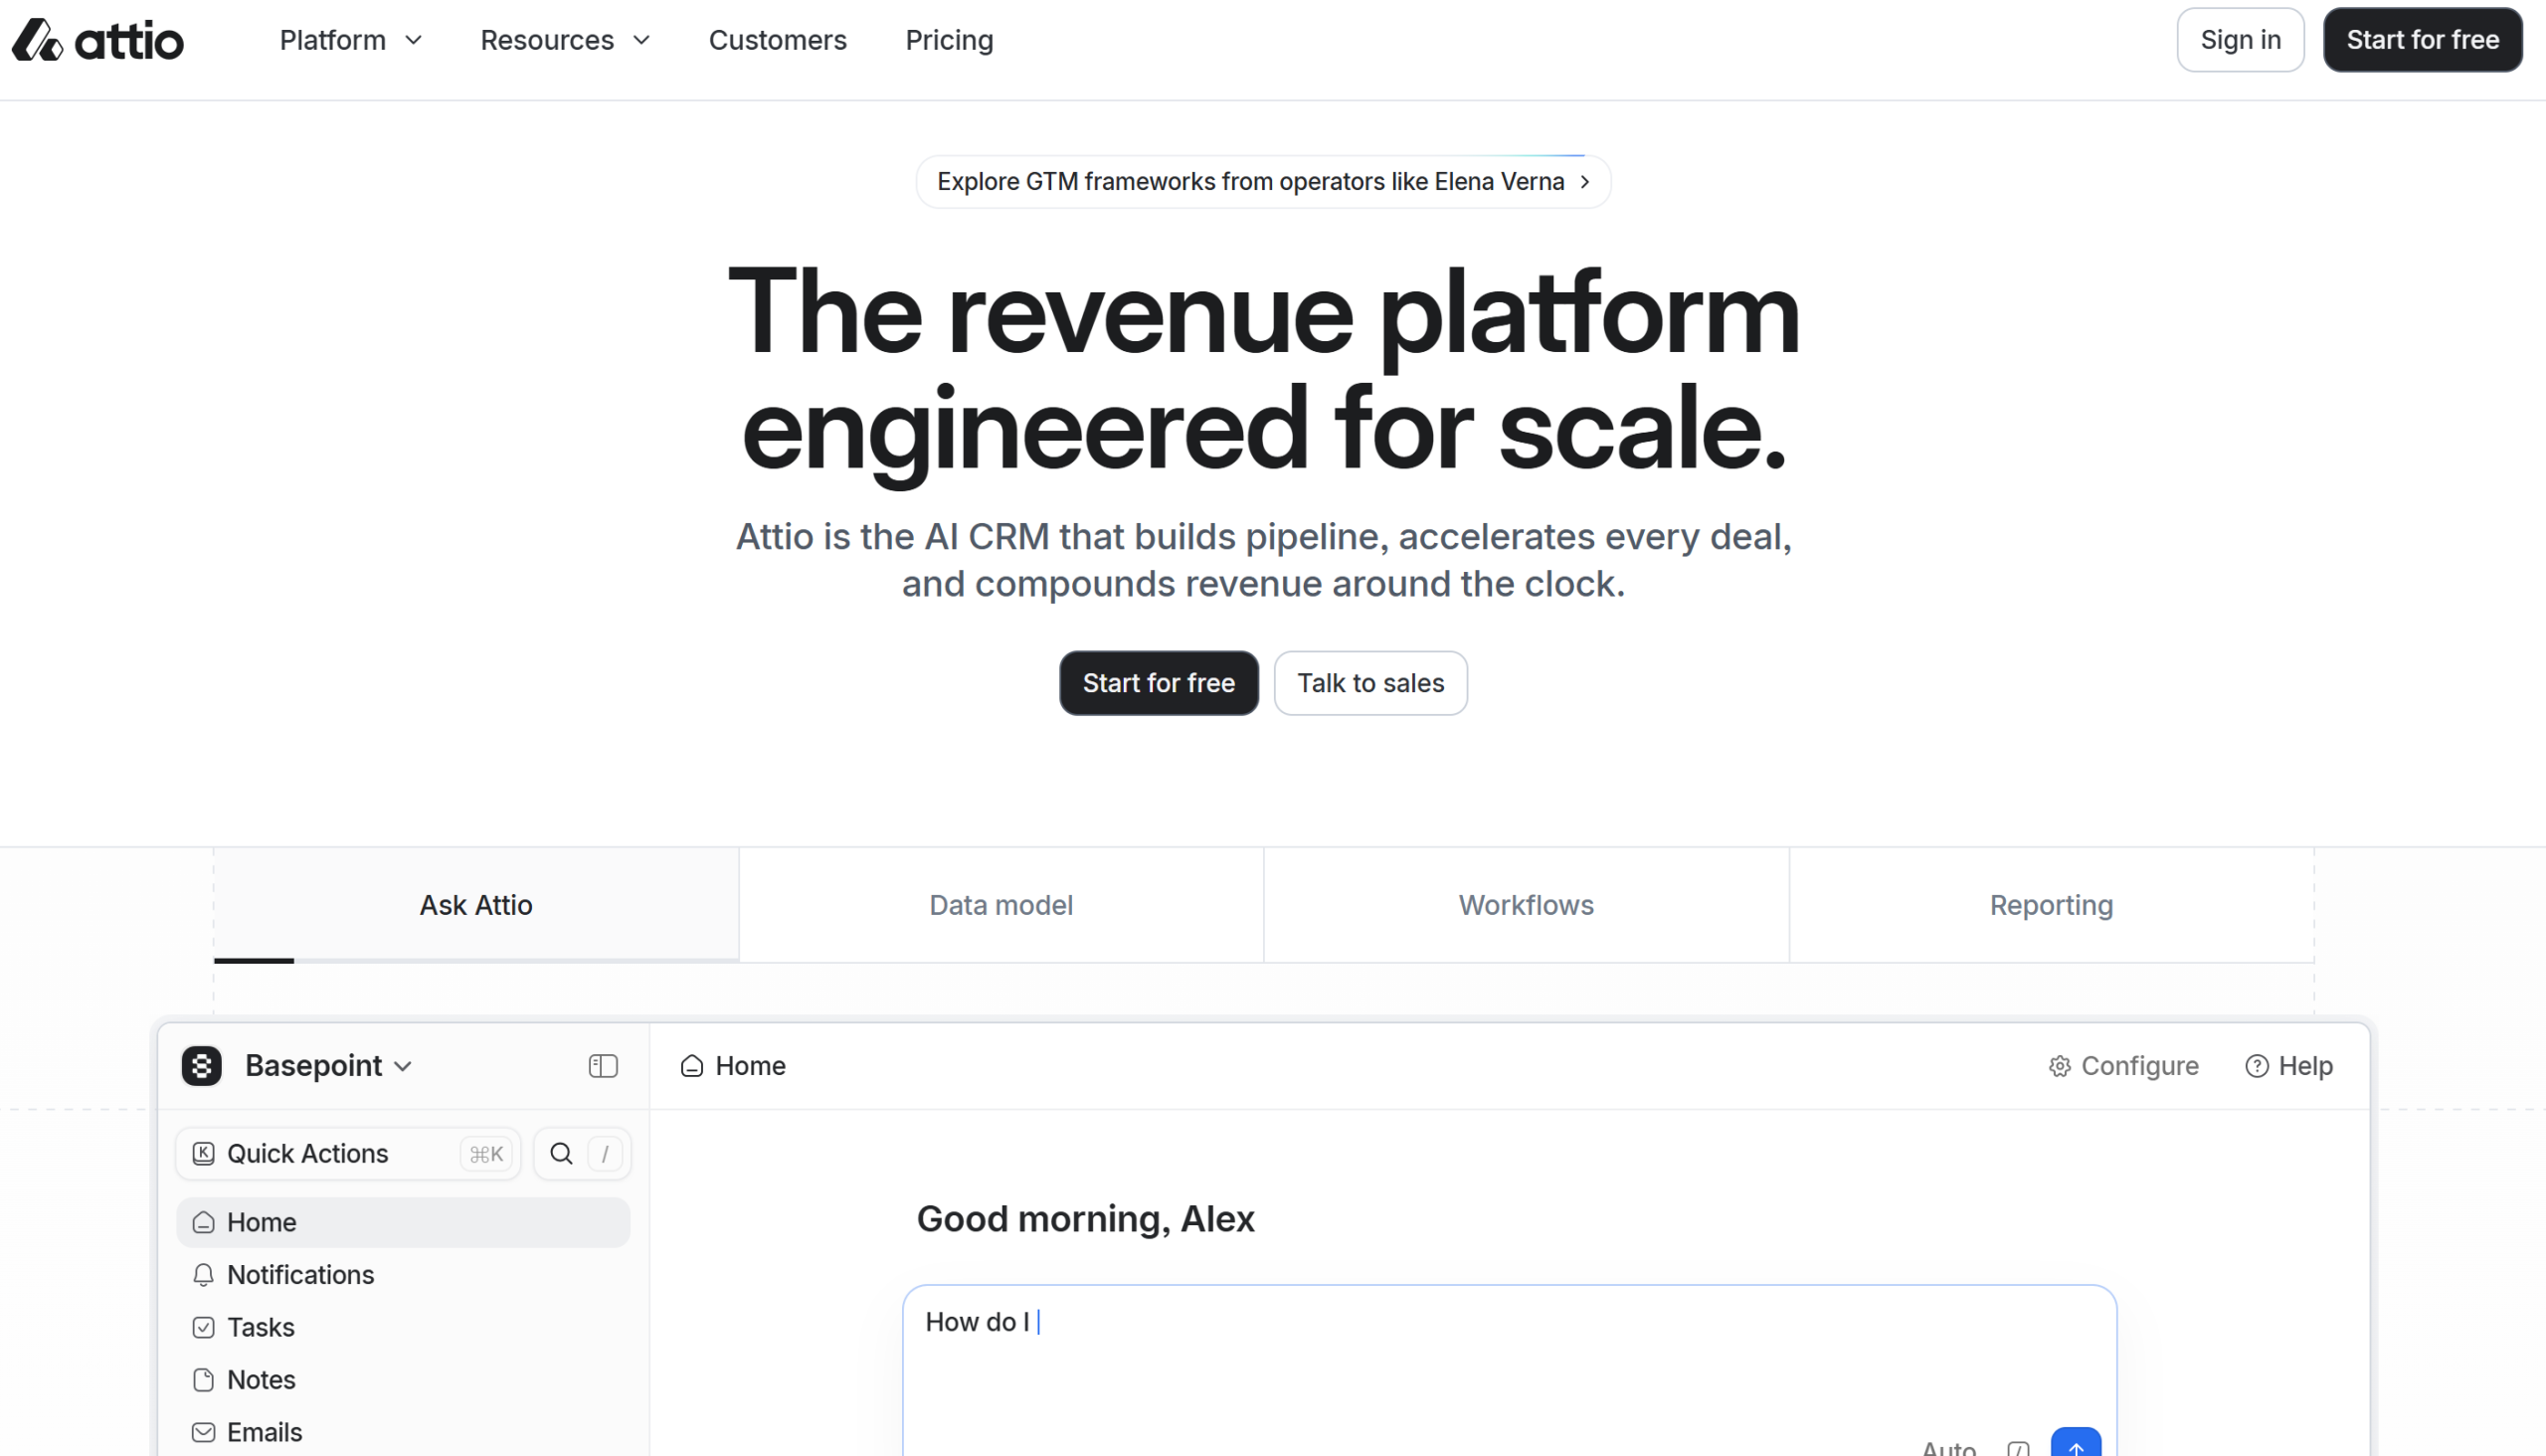Open the Auto mode selector
Screen dimensions: 2546x1456
[1948, 1447]
